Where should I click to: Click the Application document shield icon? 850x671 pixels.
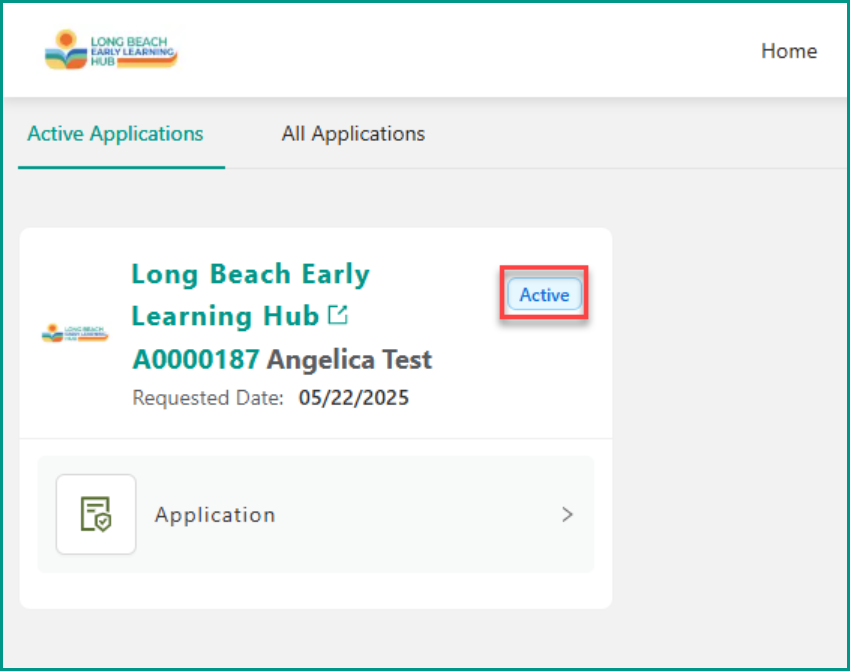96,514
